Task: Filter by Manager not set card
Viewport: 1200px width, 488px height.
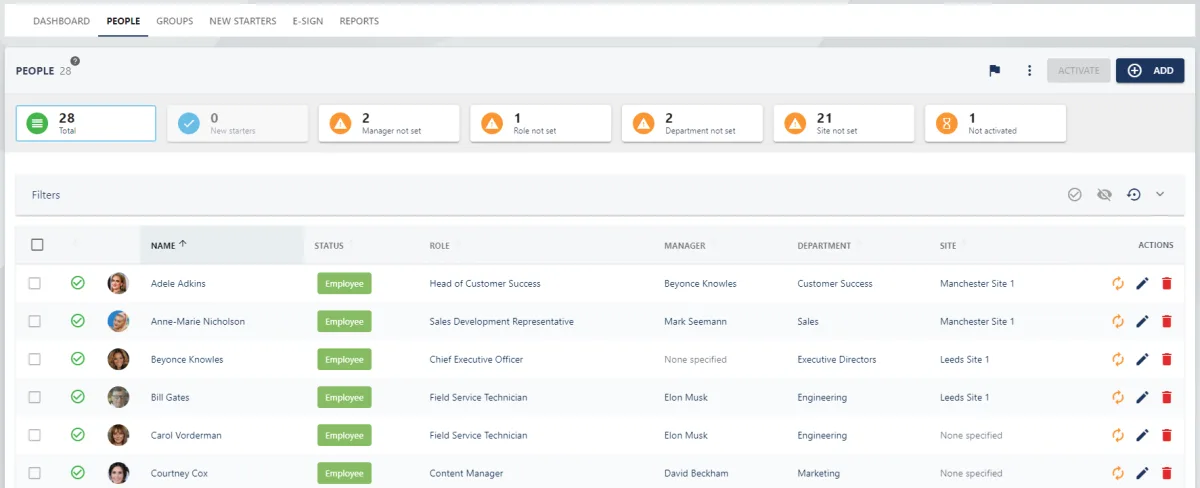Action: click(x=389, y=123)
